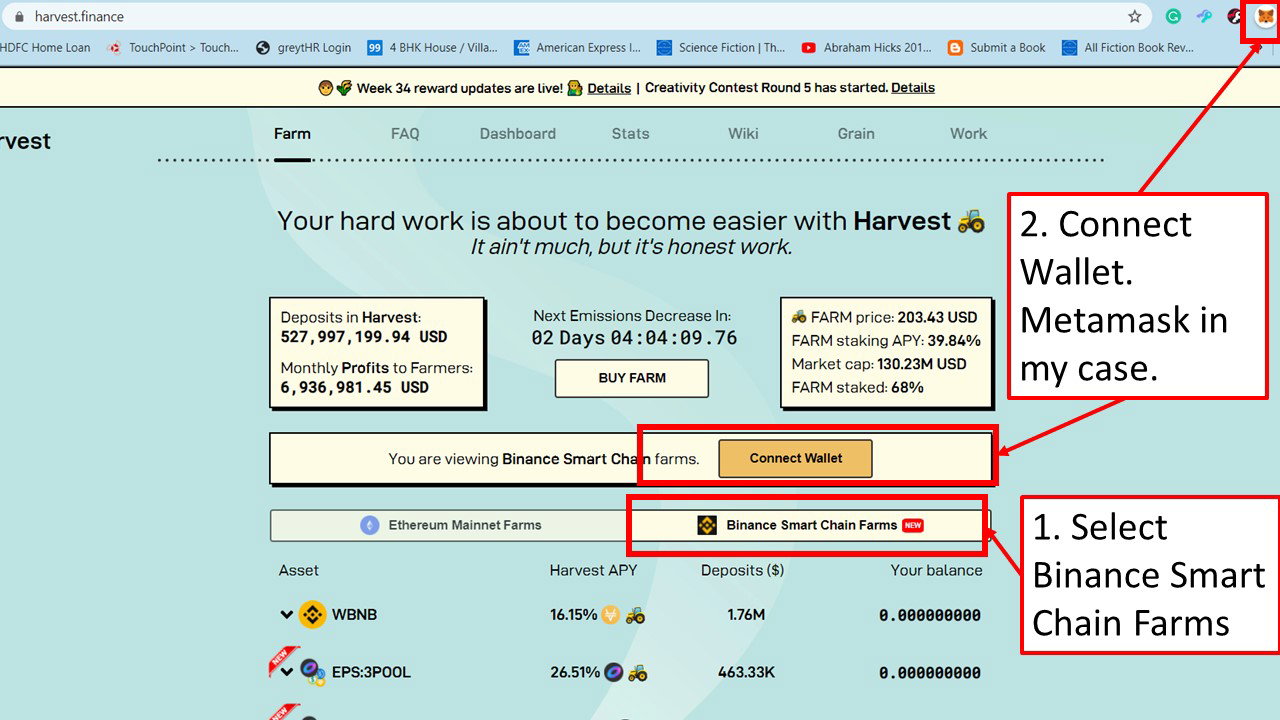Expand the WBNB farm row chevron

coord(287,615)
